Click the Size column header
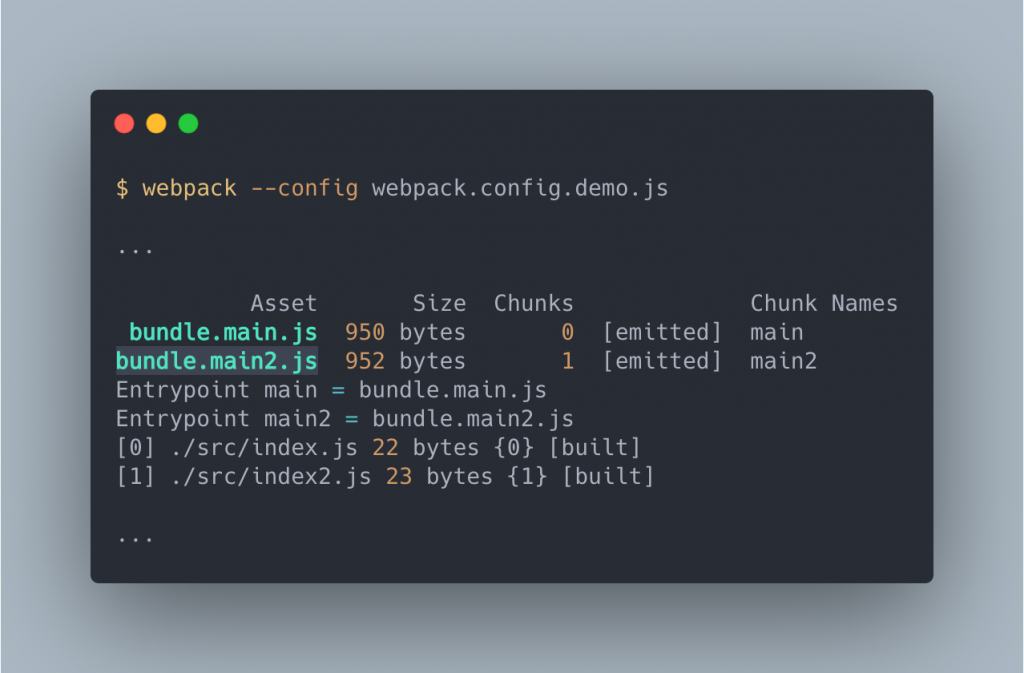This screenshot has height=673, width=1024. click(x=439, y=304)
